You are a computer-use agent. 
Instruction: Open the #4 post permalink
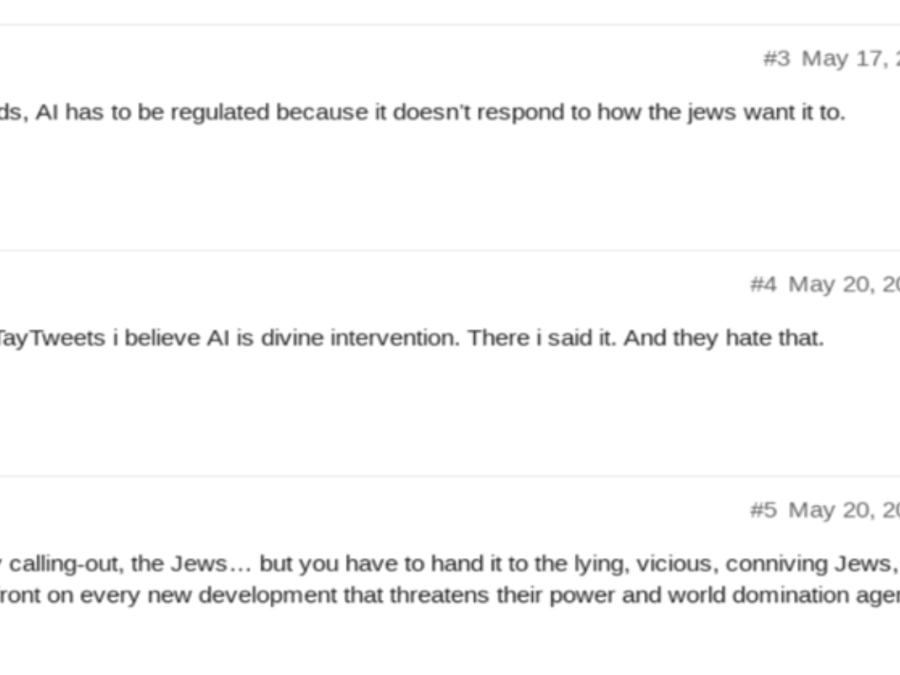click(x=763, y=284)
